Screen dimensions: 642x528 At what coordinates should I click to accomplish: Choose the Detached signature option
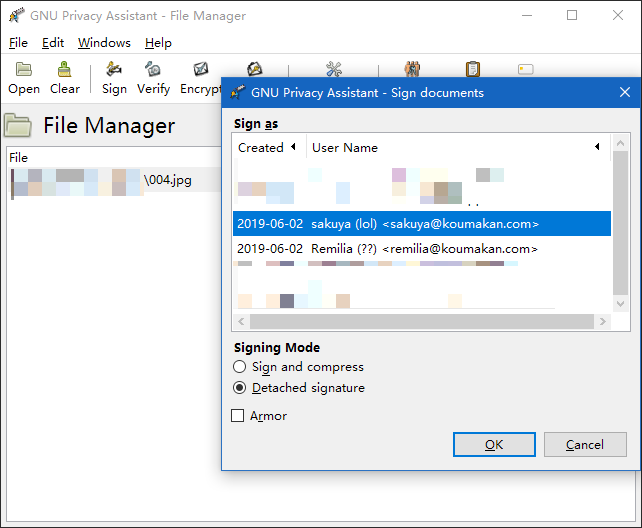(239, 388)
